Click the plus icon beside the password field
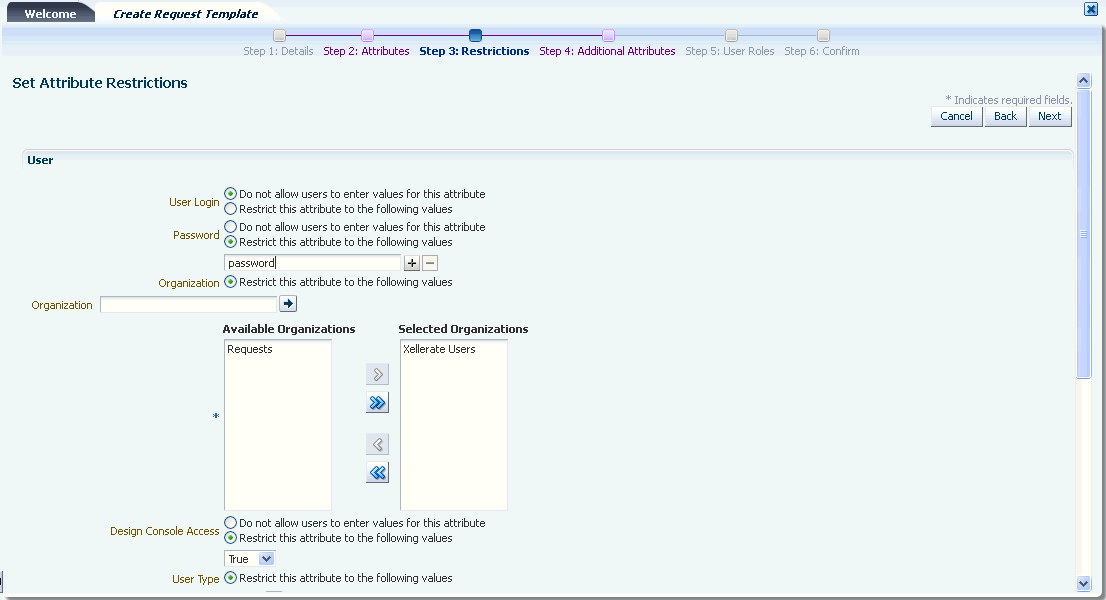The width and height of the screenshot is (1106, 600). [x=412, y=262]
